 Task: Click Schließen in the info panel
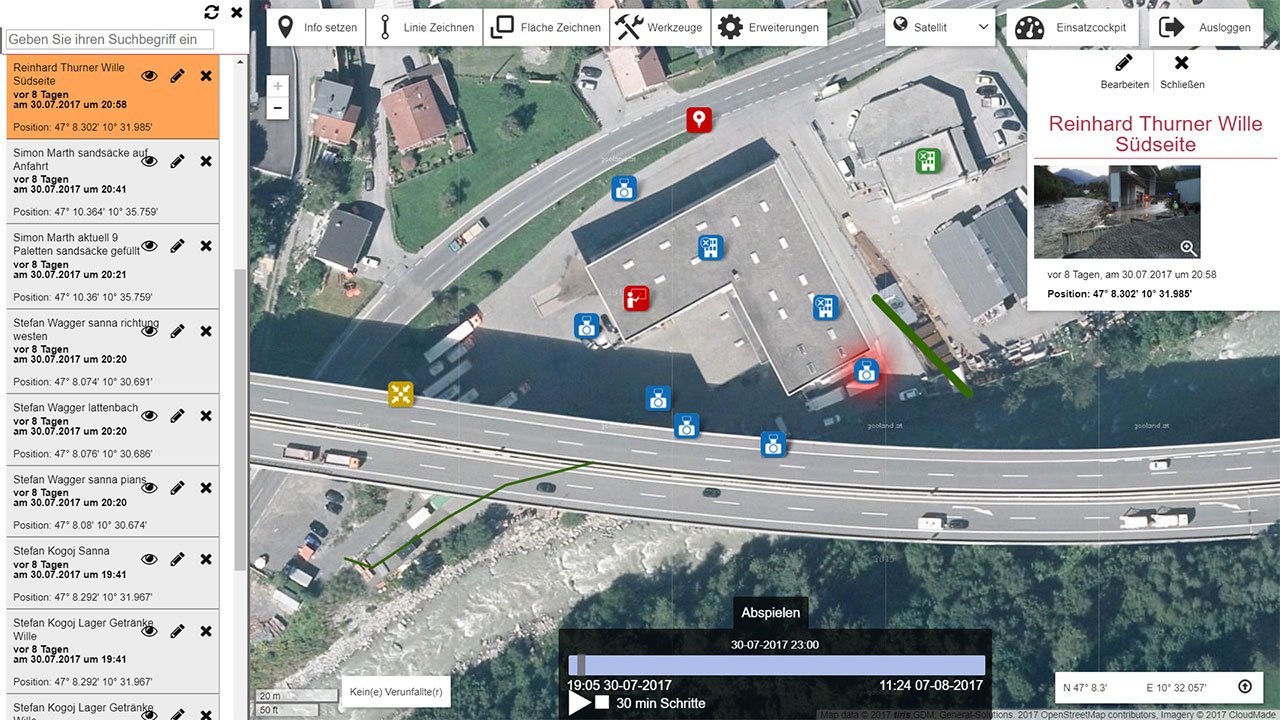pyautogui.click(x=1182, y=72)
